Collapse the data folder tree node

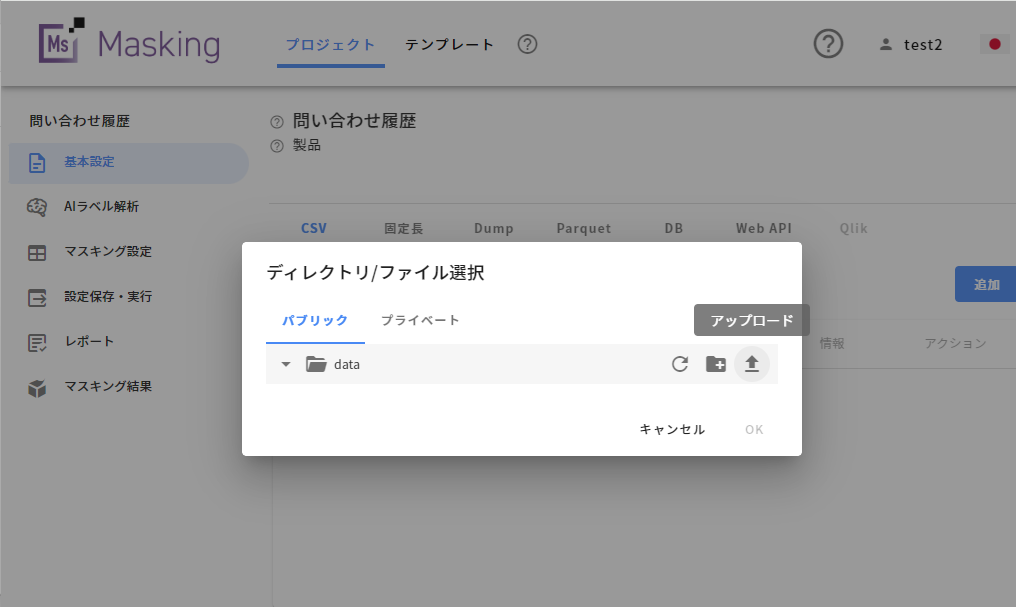coord(285,364)
